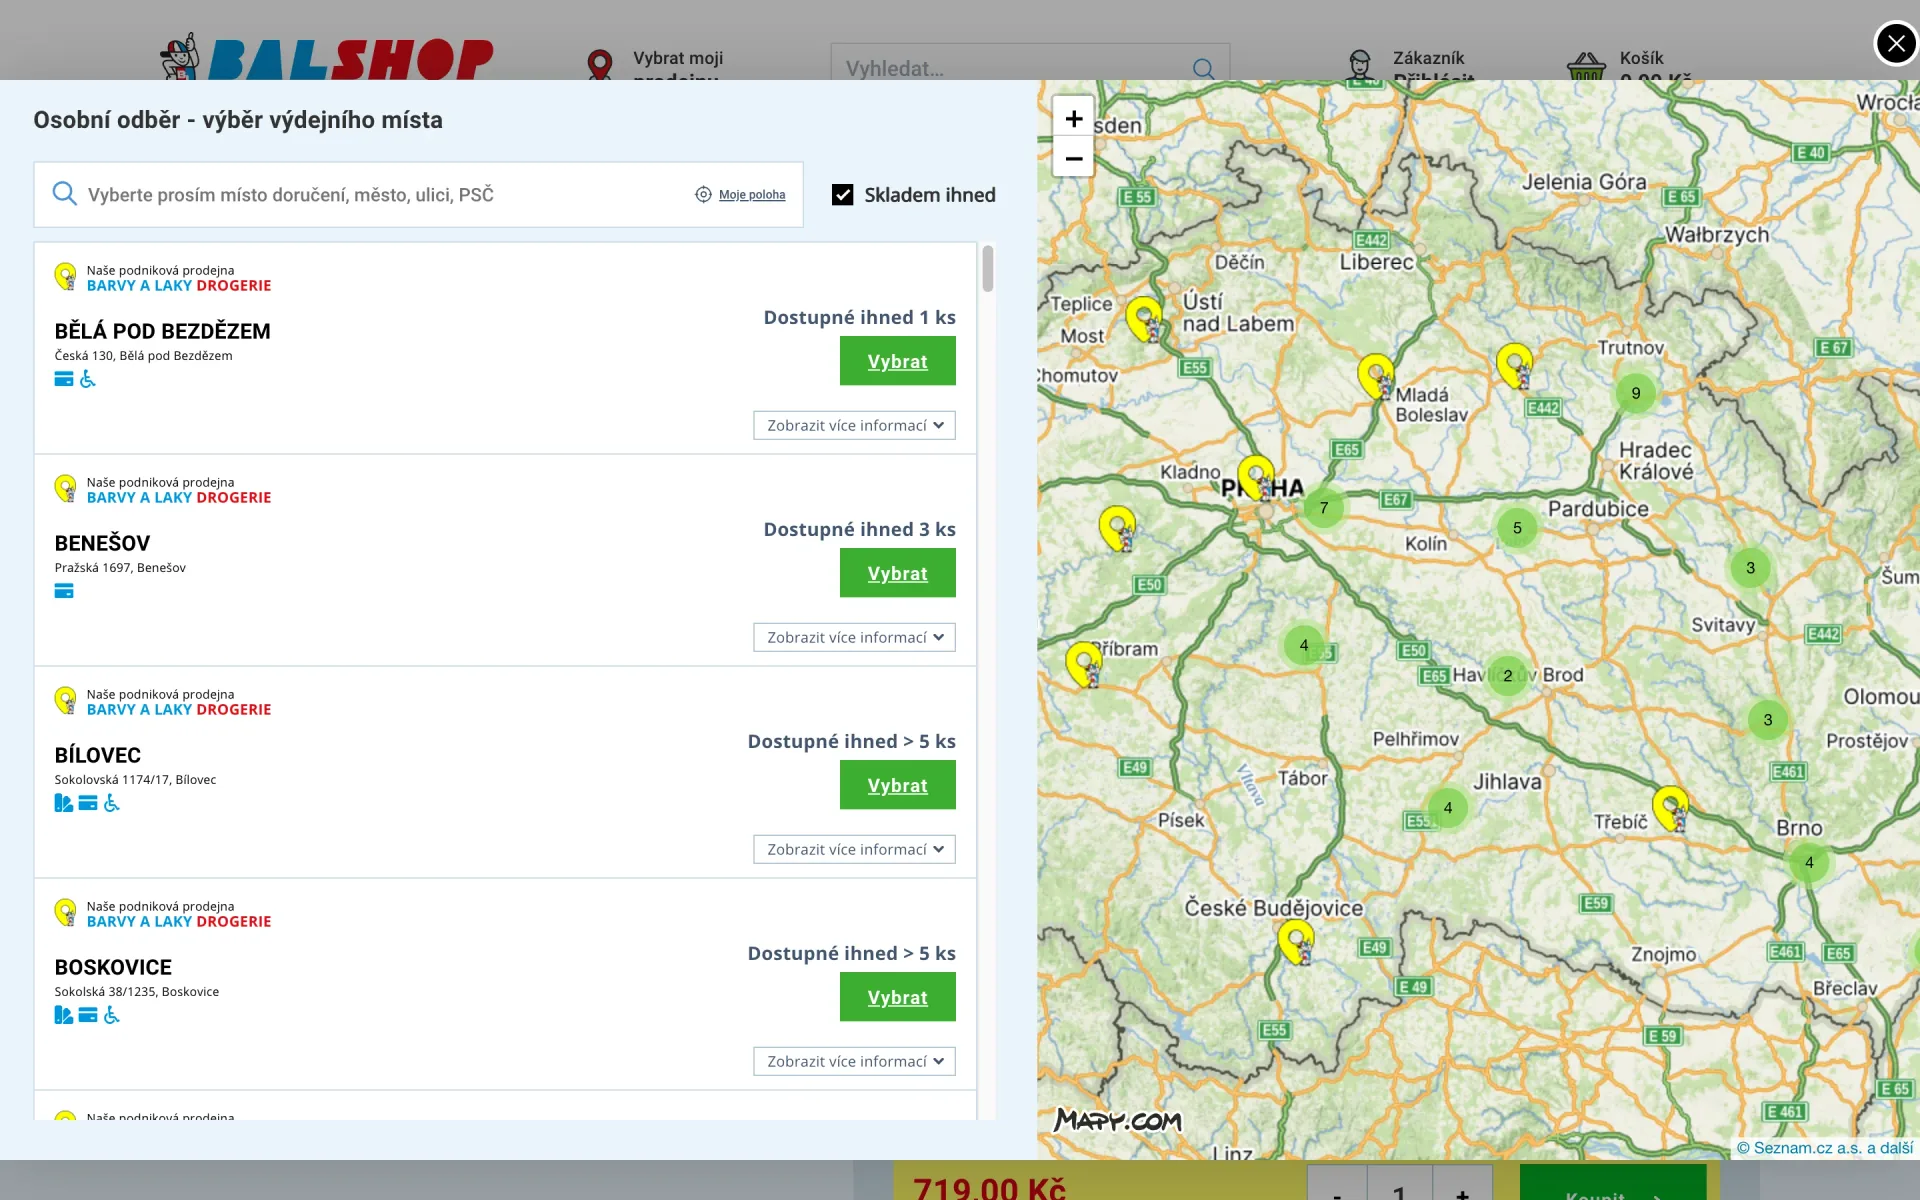Click the cluster marker 7 east of Praha
This screenshot has width=1920, height=1200.
(1324, 508)
